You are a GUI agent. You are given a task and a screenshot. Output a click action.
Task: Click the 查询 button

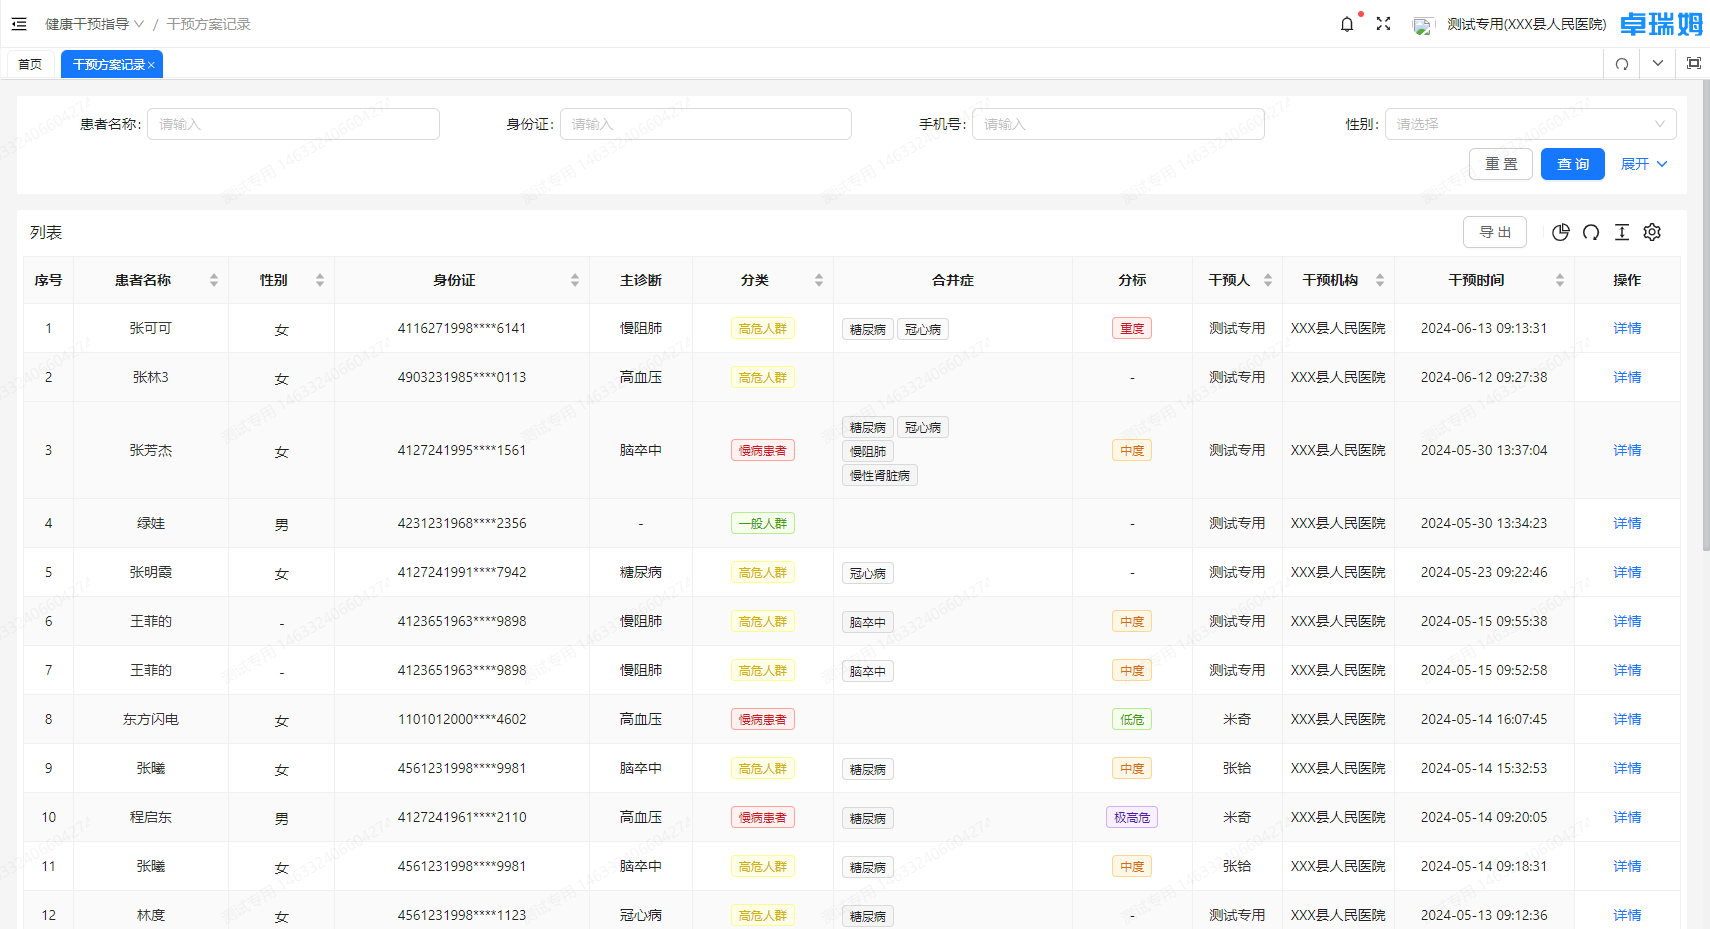1572,164
